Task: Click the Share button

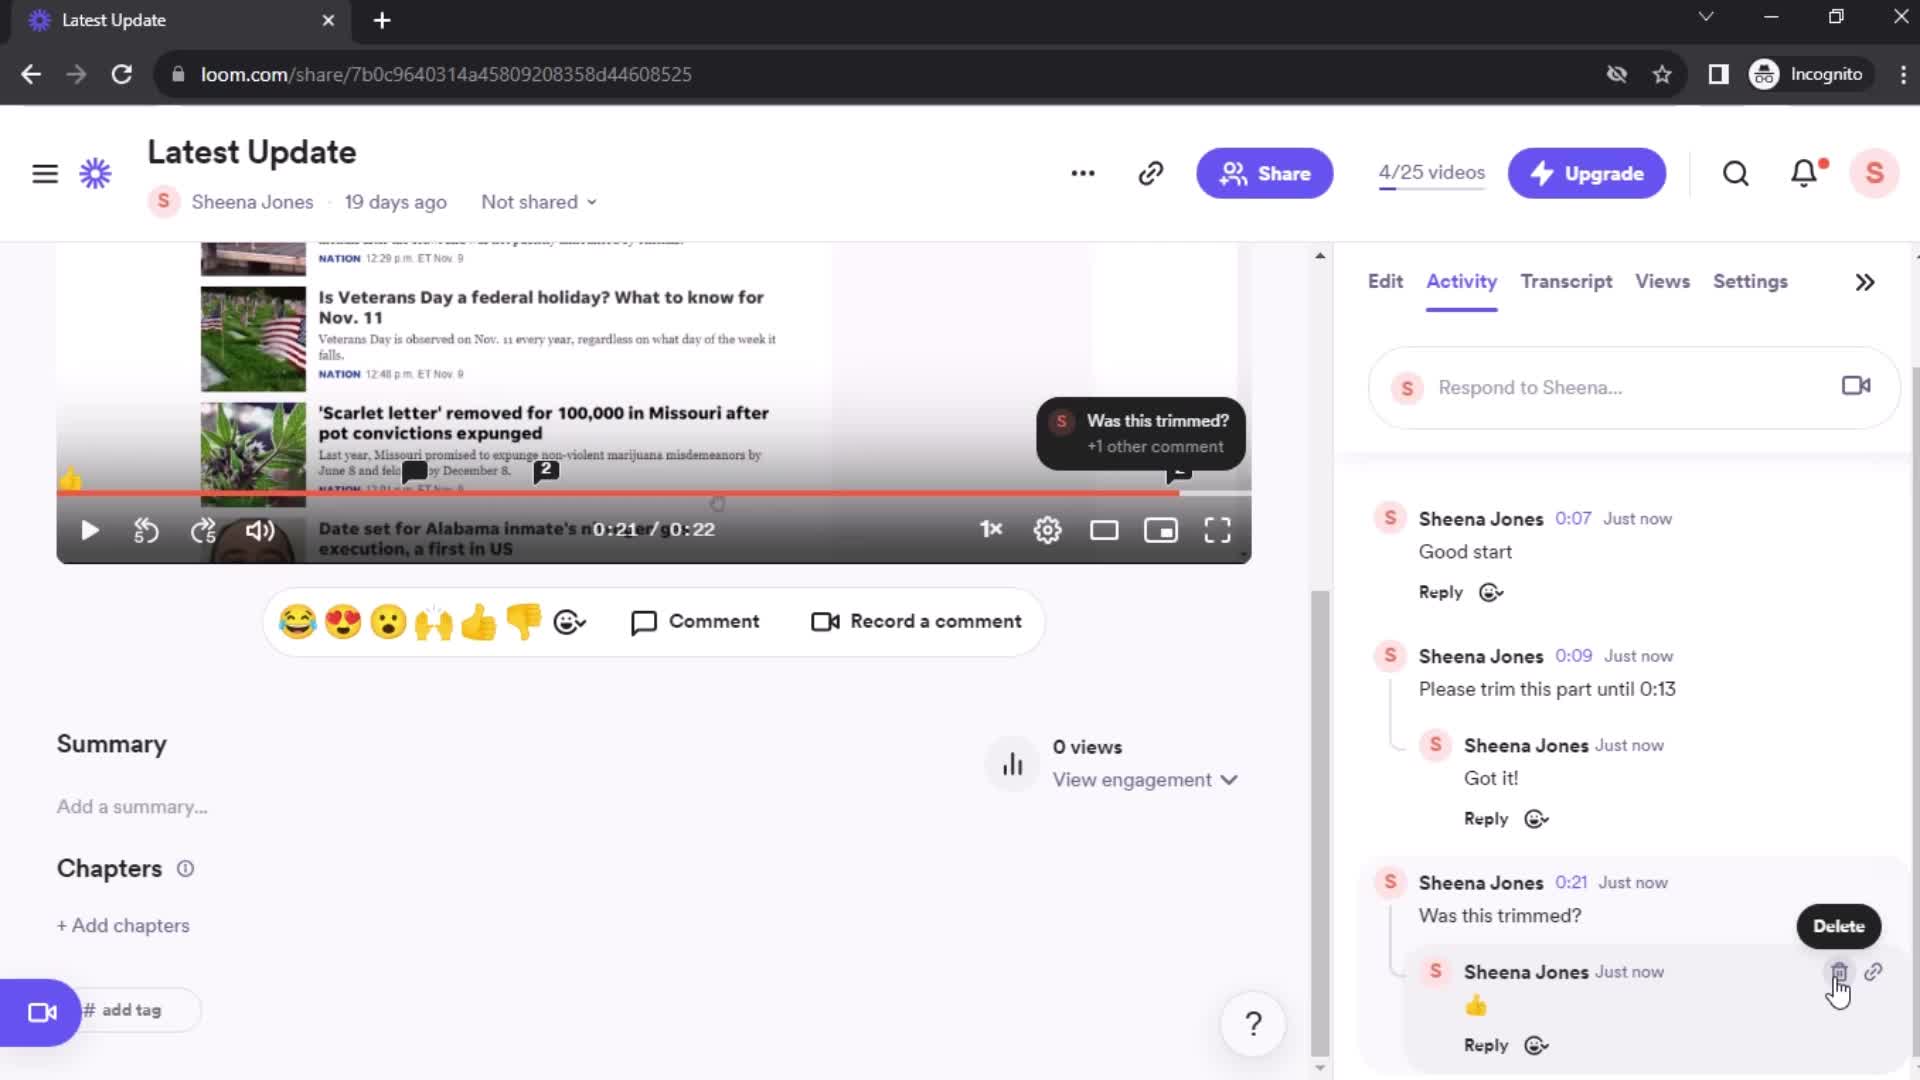Action: click(1263, 173)
